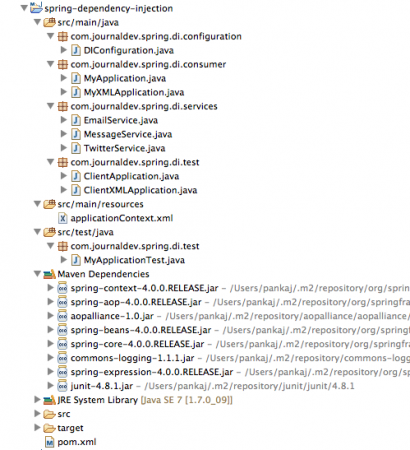The height and width of the screenshot is (450, 410).
Task: Click the junit-4.8.1.jar icon
Action: pos(62,386)
